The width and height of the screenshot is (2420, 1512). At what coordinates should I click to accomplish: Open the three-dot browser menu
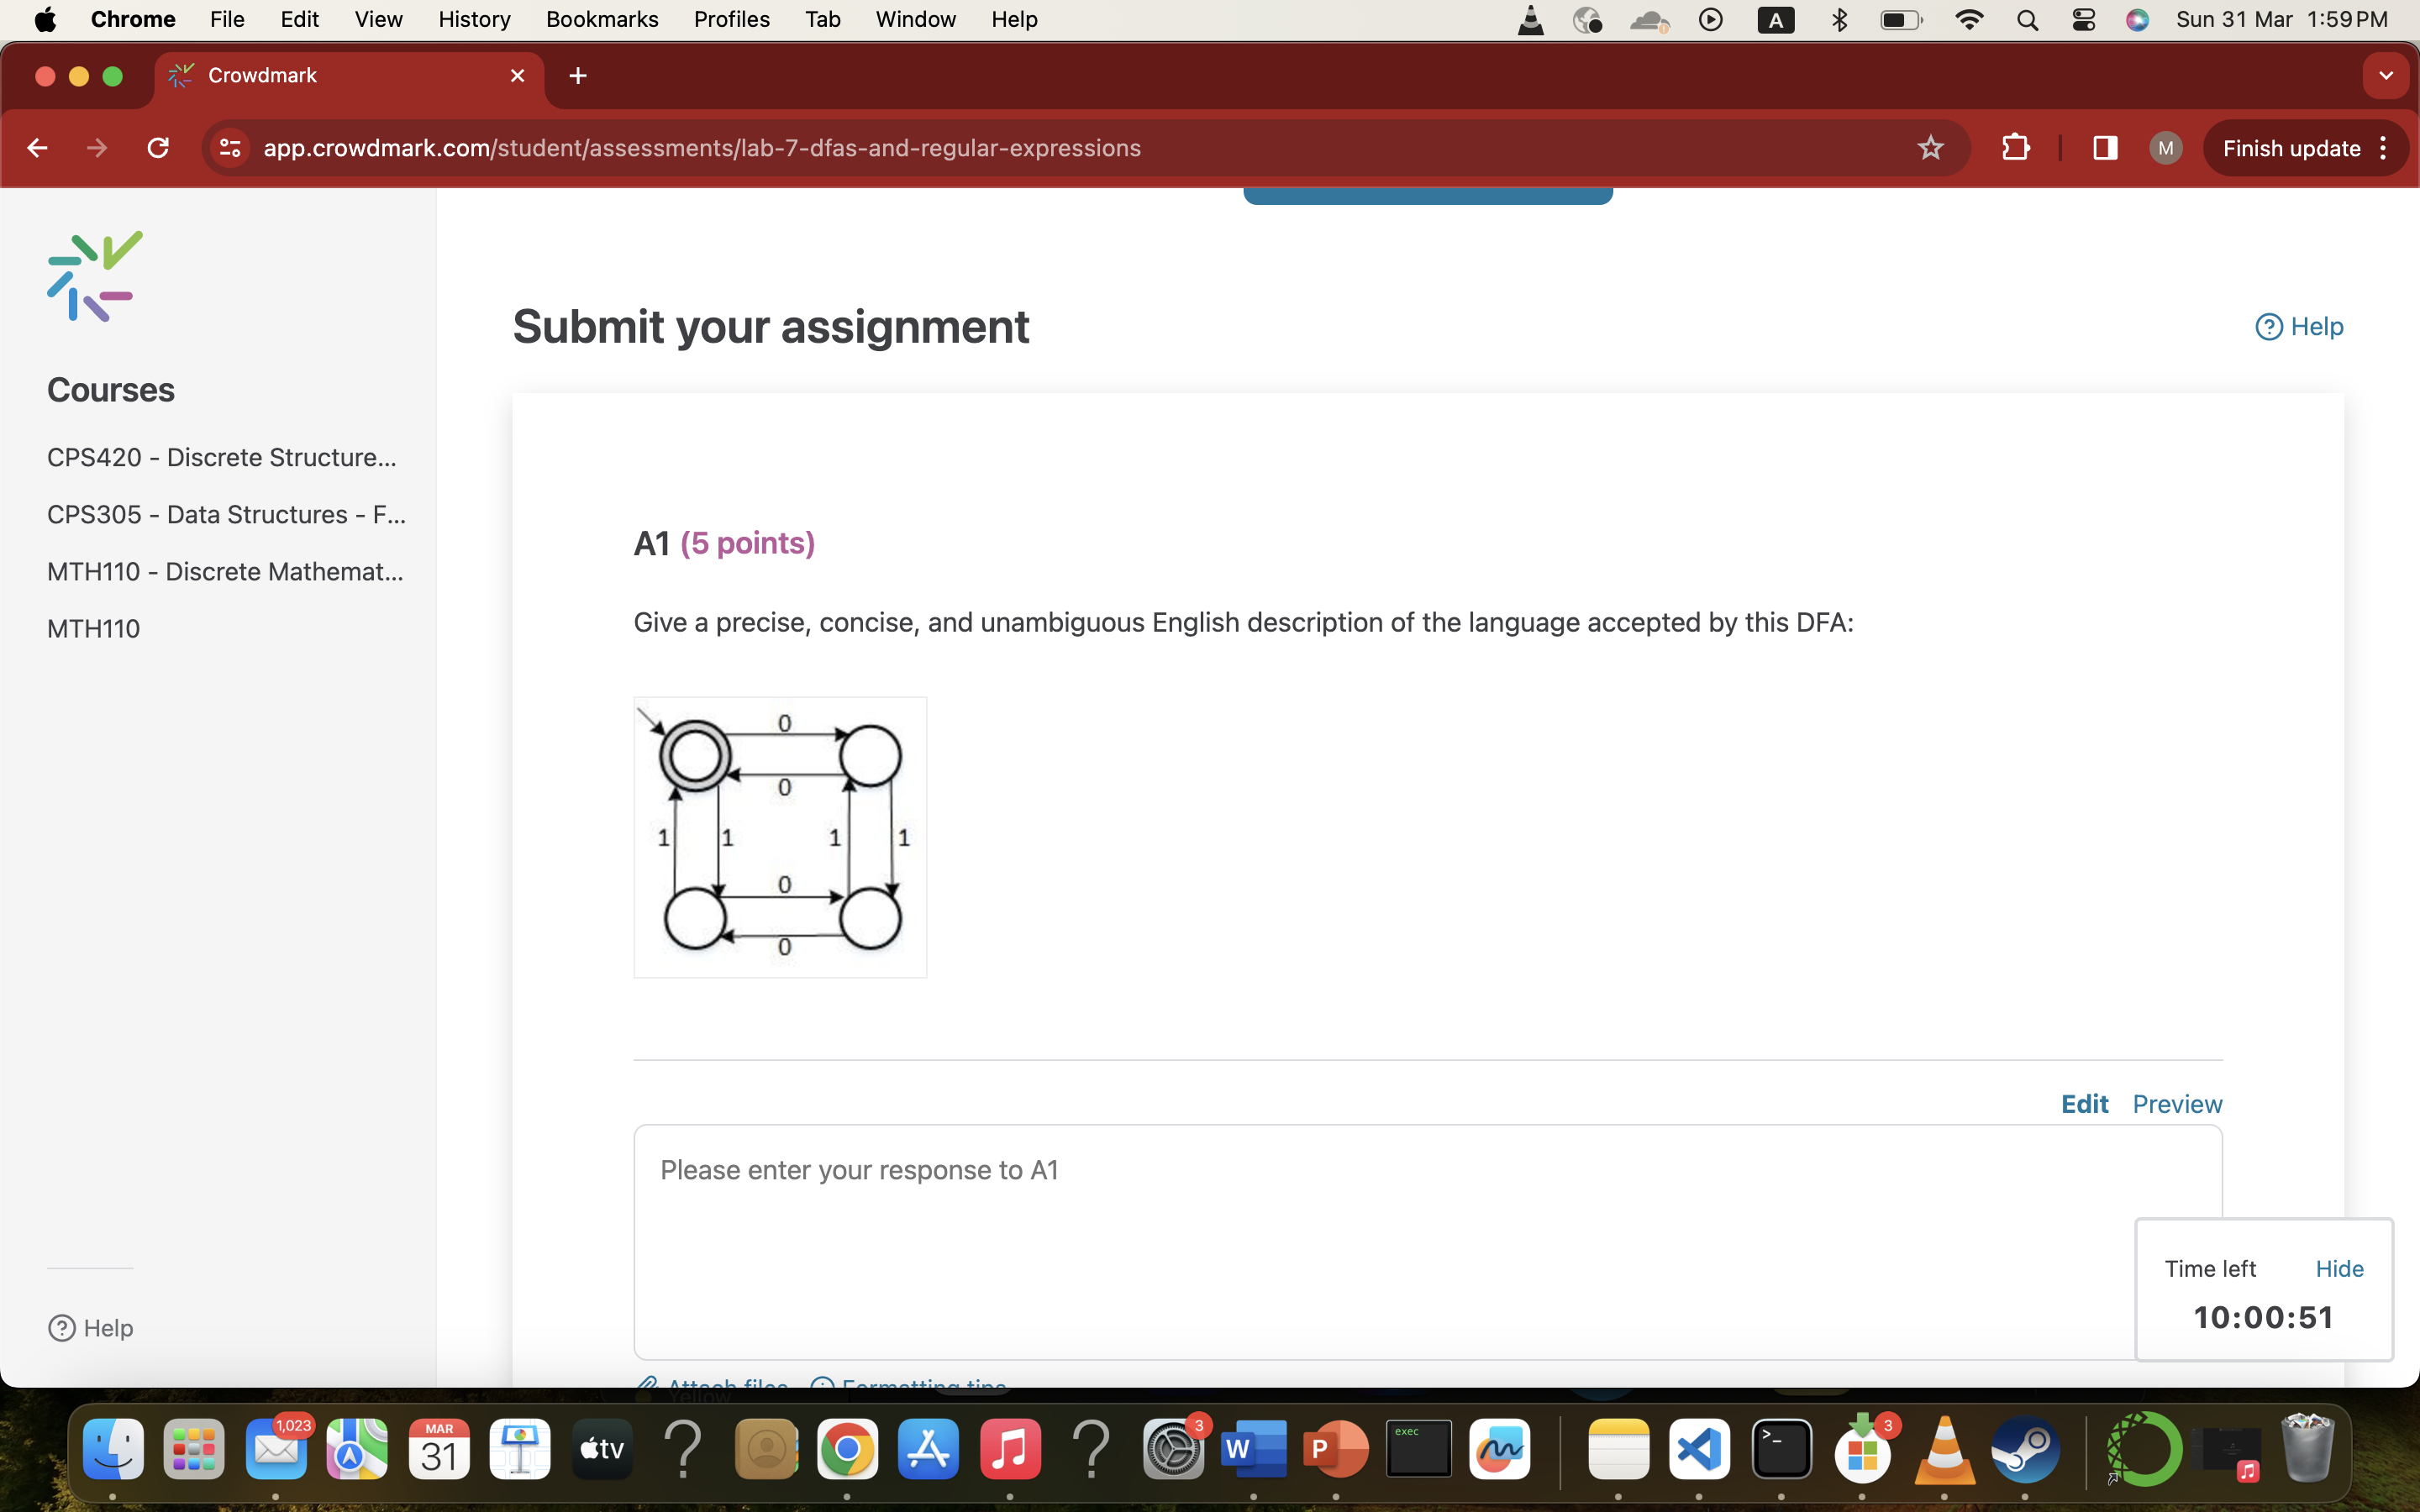[2383, 147]
